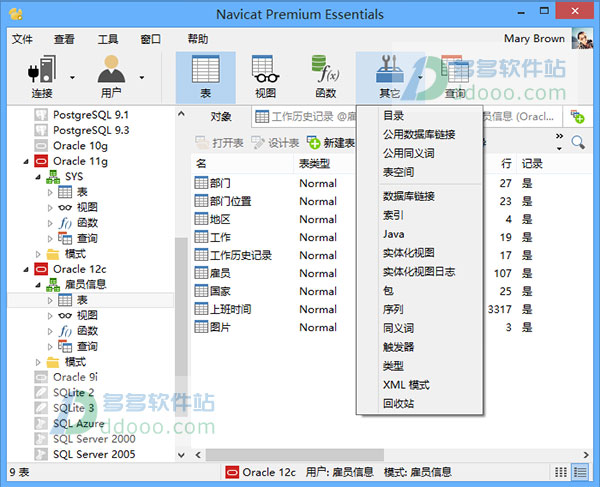Switch to grid icon view
The height and width of the screenshot is (487, 600).
(x=561, y=472)
